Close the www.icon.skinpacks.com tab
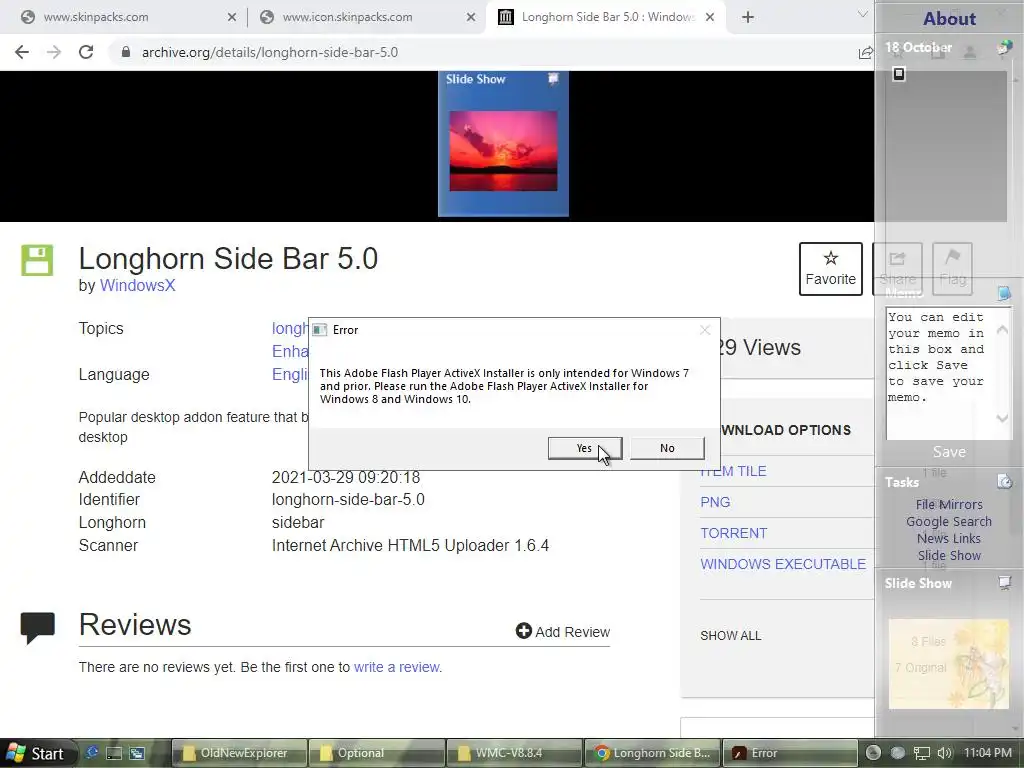The width and height of the screenshot is (1024, 768). tap(471, 18)
